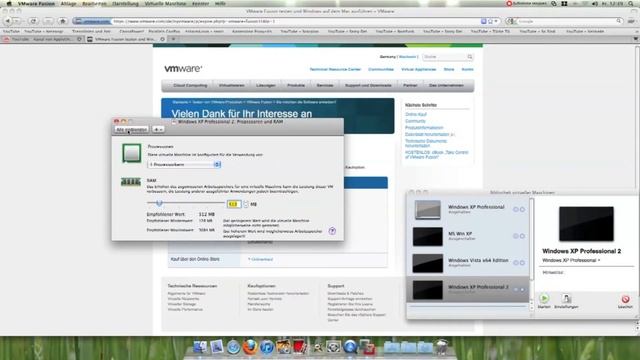Click the Apple menu logo
Screen dimensions: 640x360
(x=9, y=3)
